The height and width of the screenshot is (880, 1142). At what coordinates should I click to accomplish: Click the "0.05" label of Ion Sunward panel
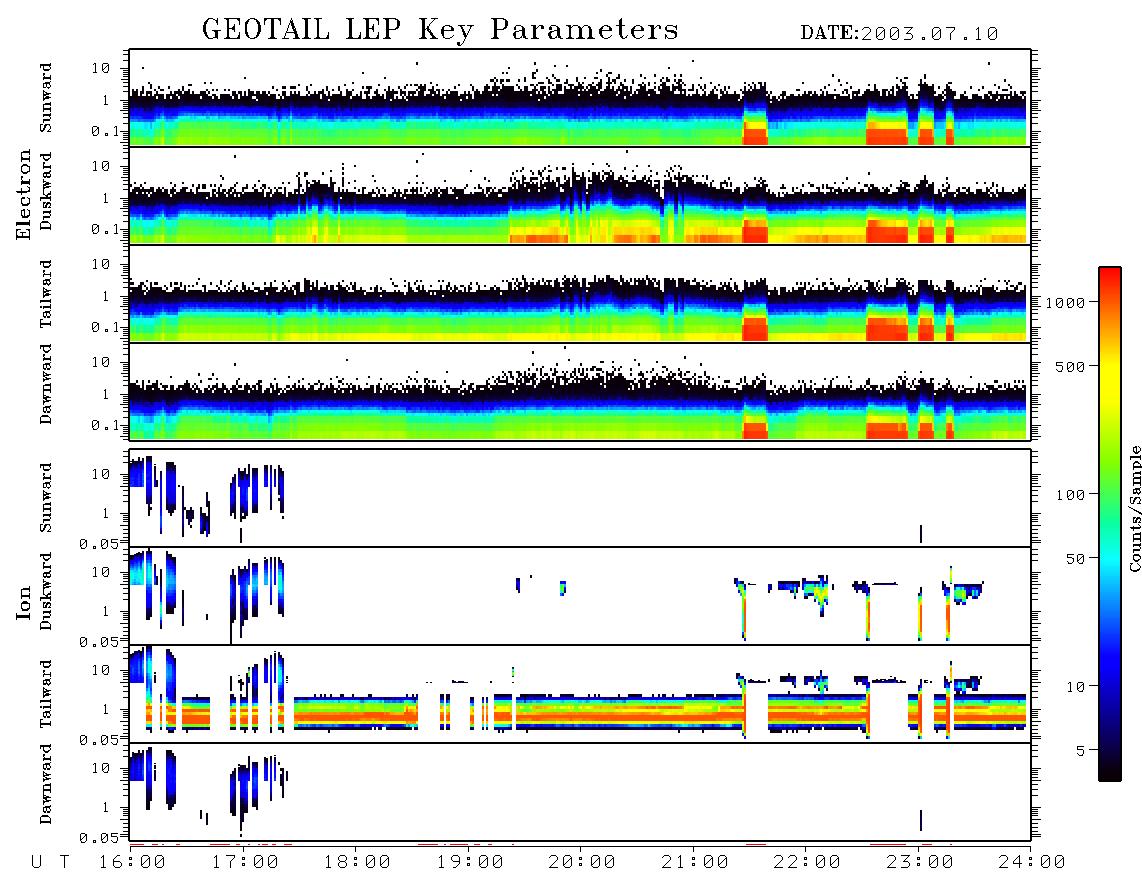(99, 543)
